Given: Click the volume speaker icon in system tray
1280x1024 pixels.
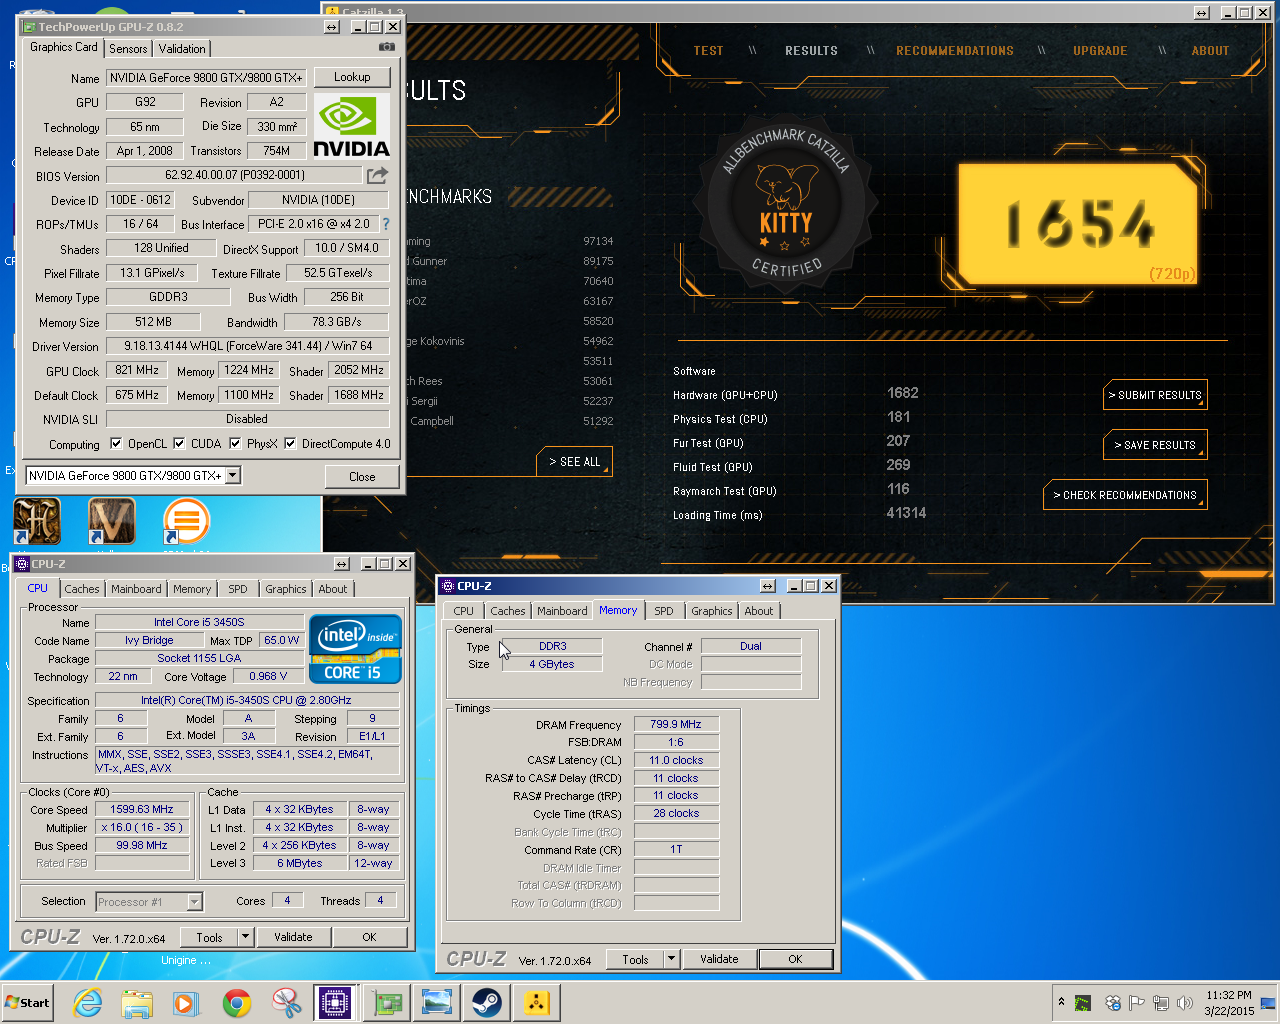Looking at the screenshot, I should pos(1185,1002).
